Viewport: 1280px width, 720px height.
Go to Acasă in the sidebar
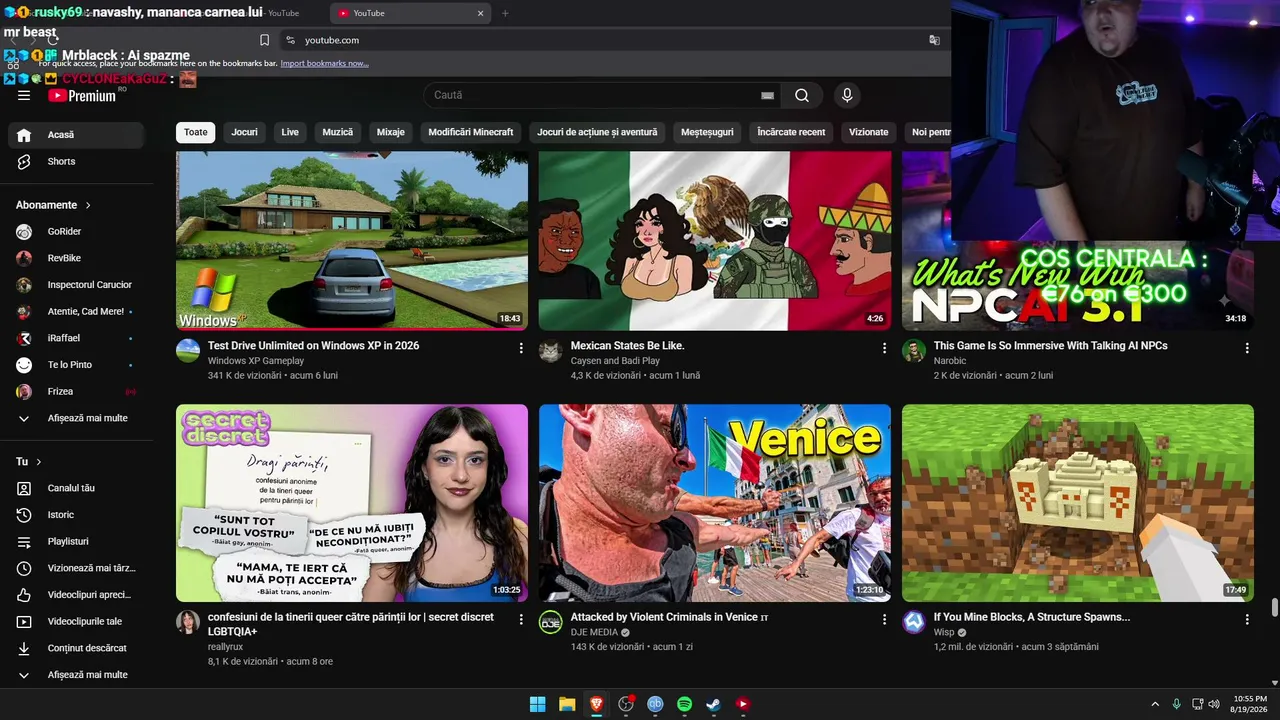pos(76,135)
